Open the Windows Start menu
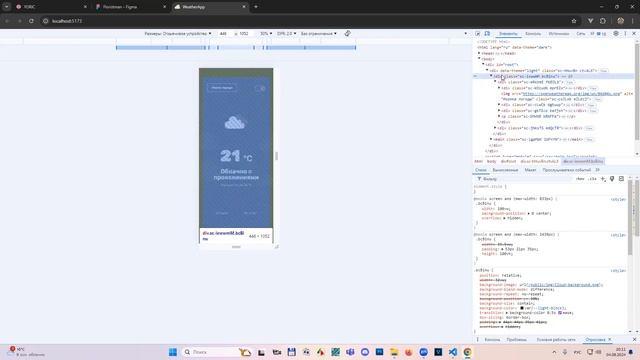 [x=173, y=352]
